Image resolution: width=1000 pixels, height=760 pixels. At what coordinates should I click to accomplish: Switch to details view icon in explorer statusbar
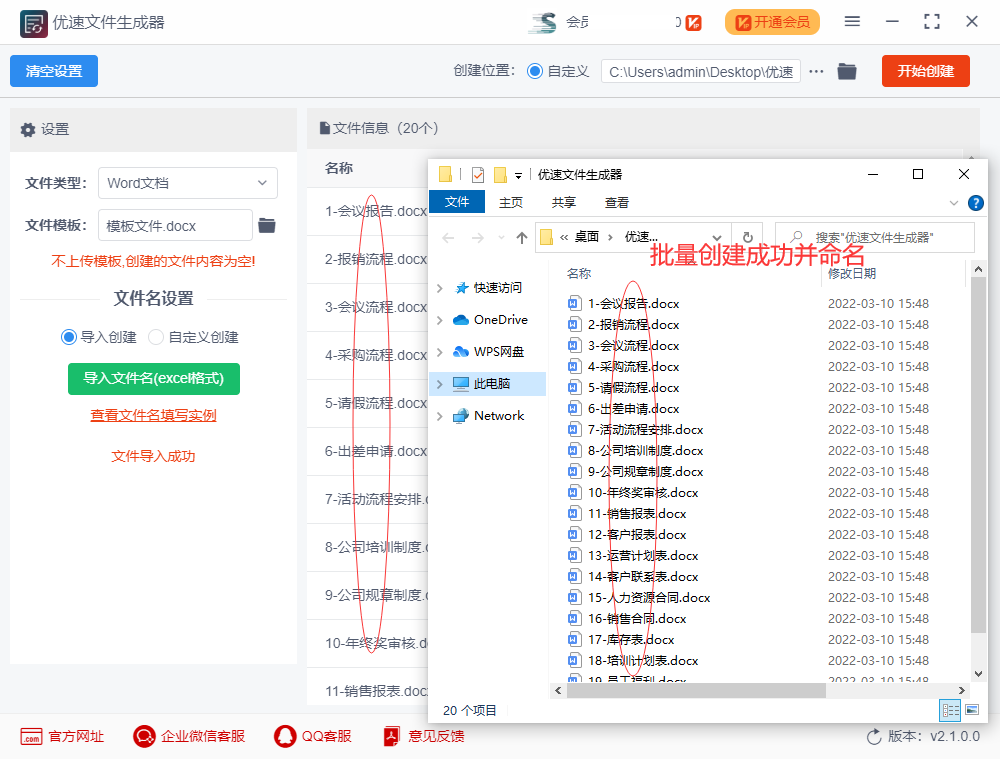(949, 710)
